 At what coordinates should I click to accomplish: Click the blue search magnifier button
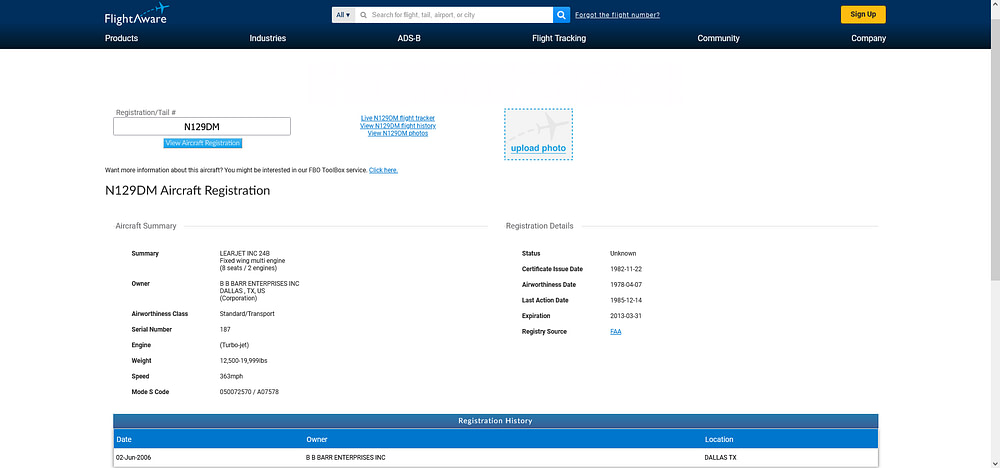[x=561, y=15]
